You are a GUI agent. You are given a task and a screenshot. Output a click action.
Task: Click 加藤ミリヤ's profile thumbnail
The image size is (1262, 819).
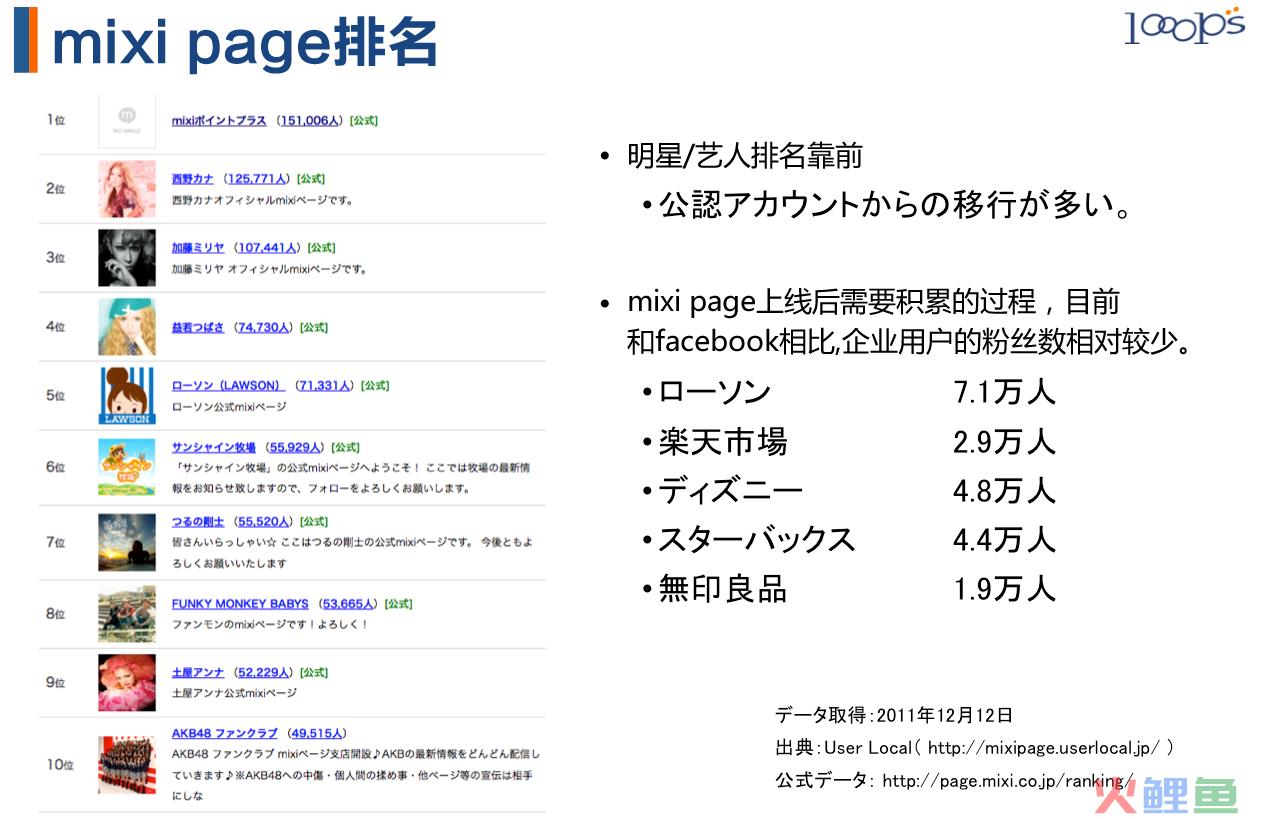click(127, 258)
